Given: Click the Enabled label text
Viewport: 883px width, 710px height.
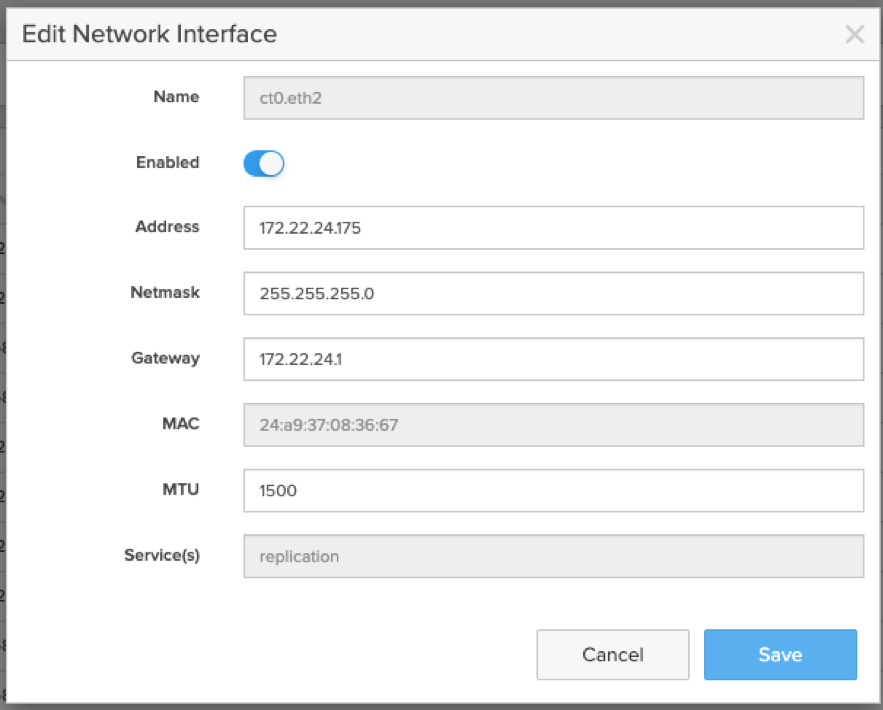Looking at the screenshot, I should click(167, 162).
